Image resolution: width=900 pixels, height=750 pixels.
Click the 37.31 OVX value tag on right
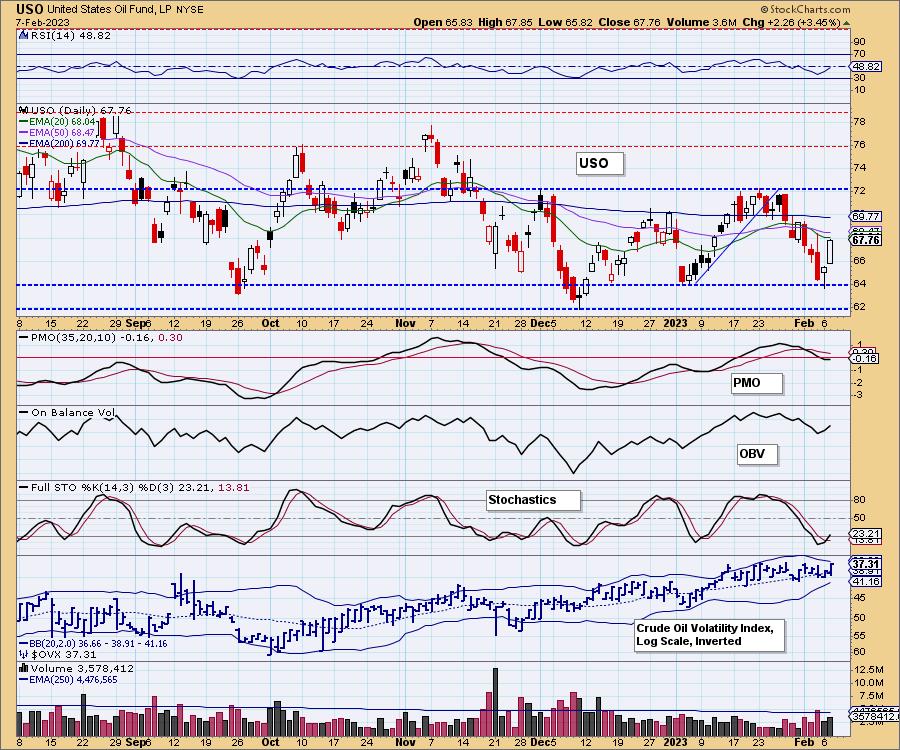[866, 564]
